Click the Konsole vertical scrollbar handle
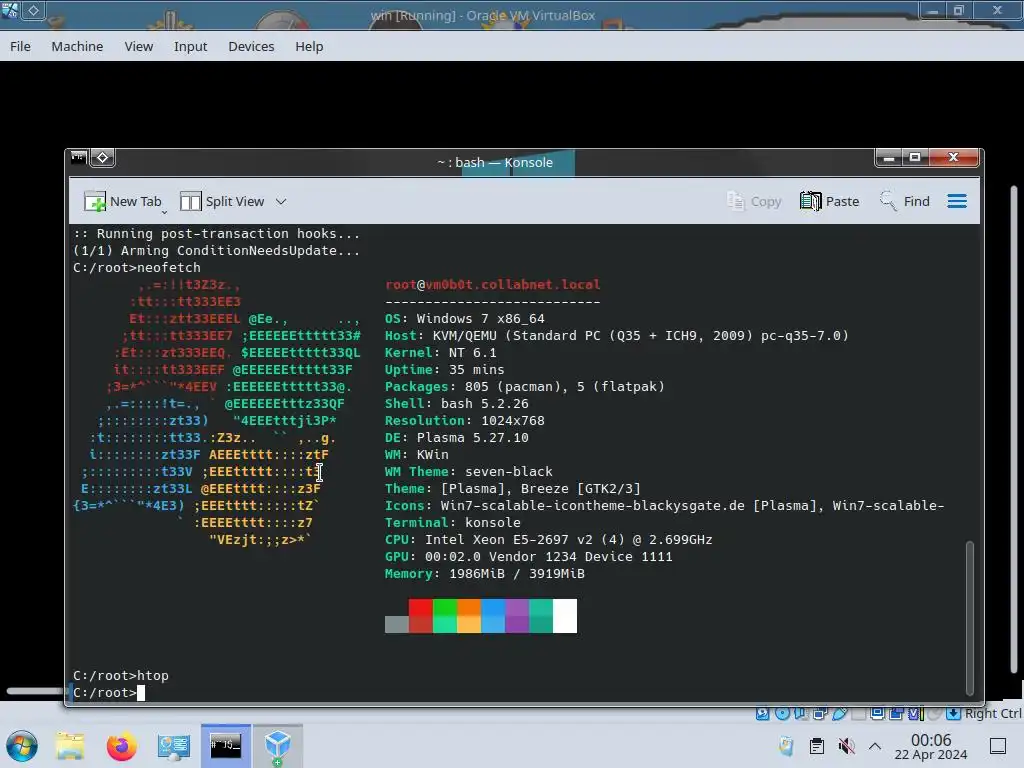Image resolution: width=1024 pixels, height=768 pixels. (x=970, y=618)
